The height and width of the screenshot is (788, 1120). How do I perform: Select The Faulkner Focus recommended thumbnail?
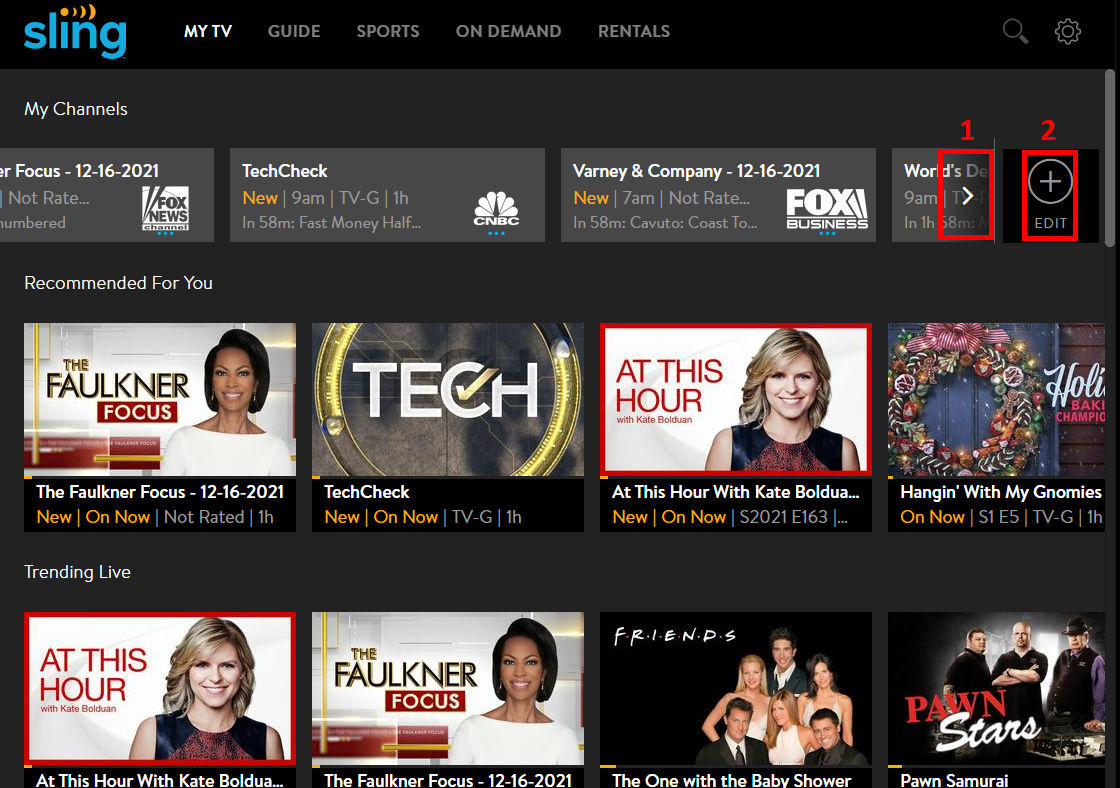pos(160,399)
